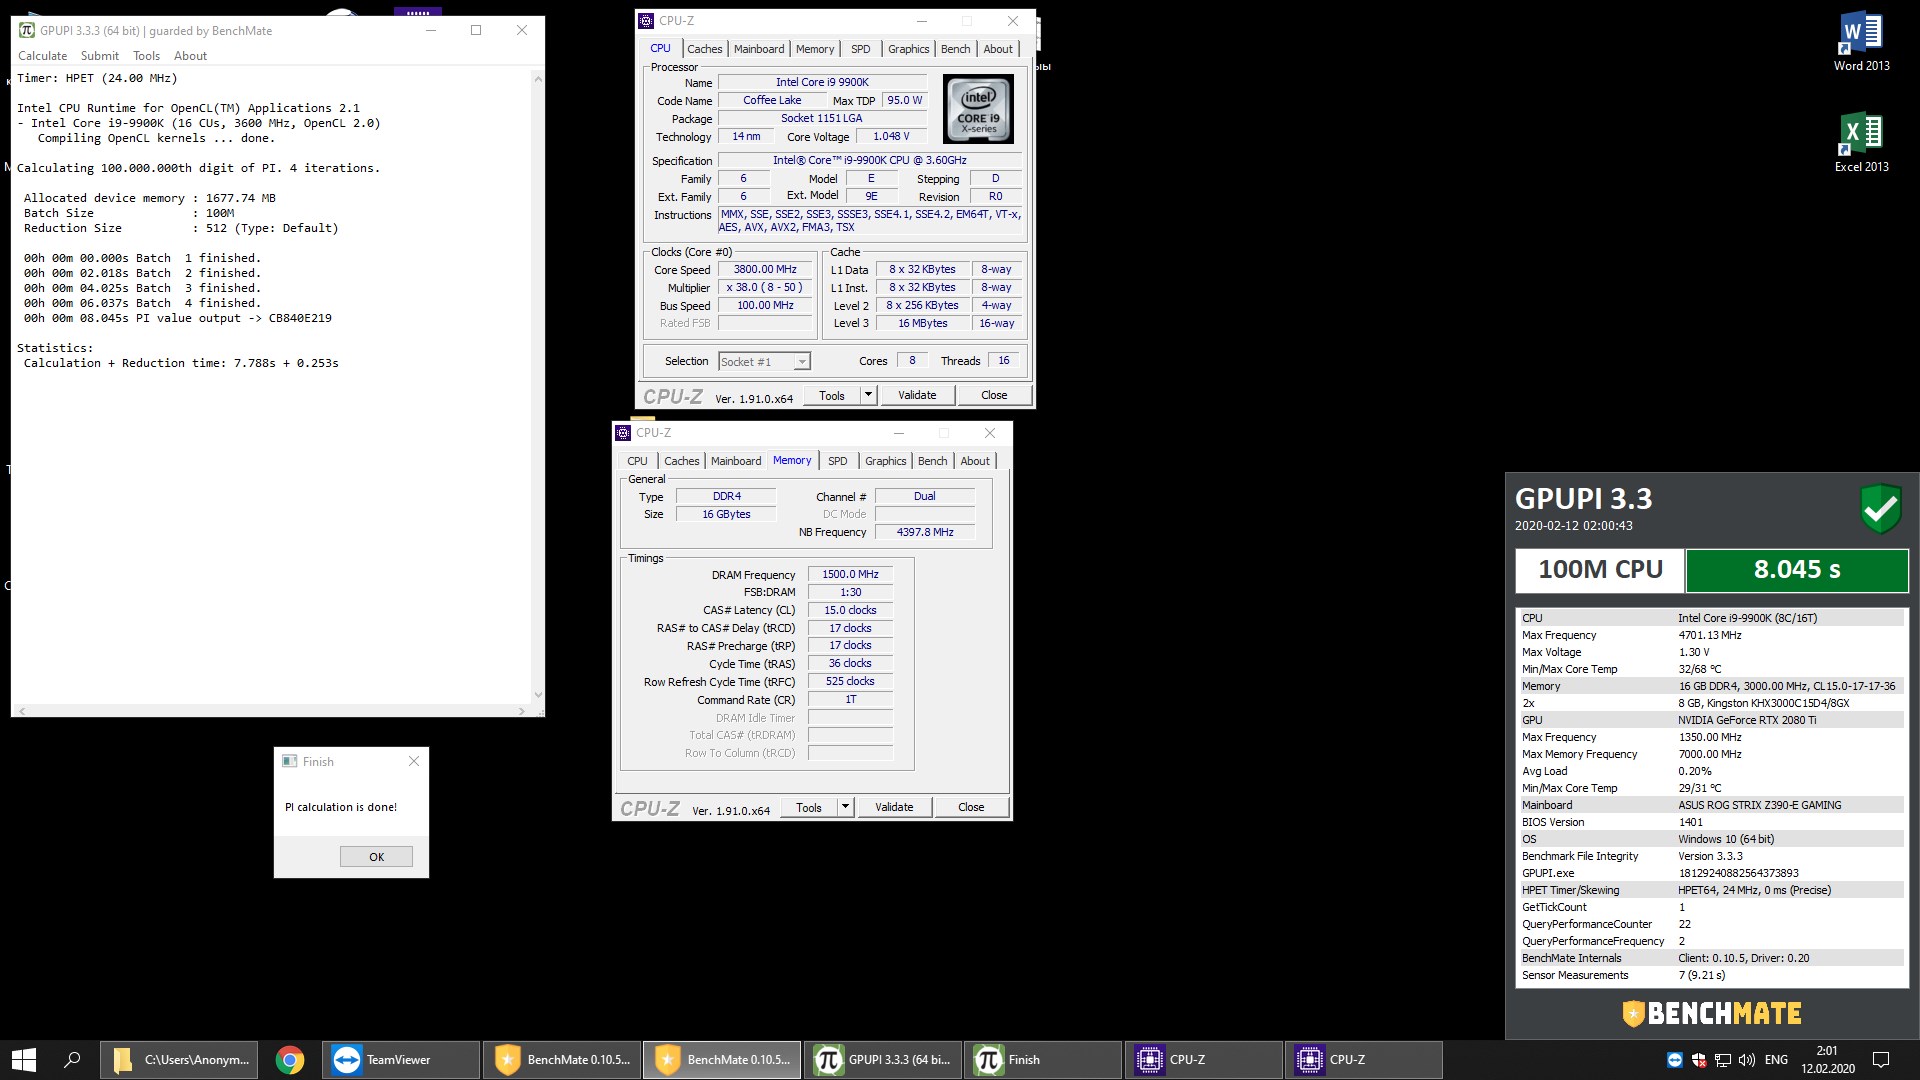The width and height of the screenshot is (1920, 1080).
Task: Open Word 2013 desktop shortcut
Action: point(1861,42)
